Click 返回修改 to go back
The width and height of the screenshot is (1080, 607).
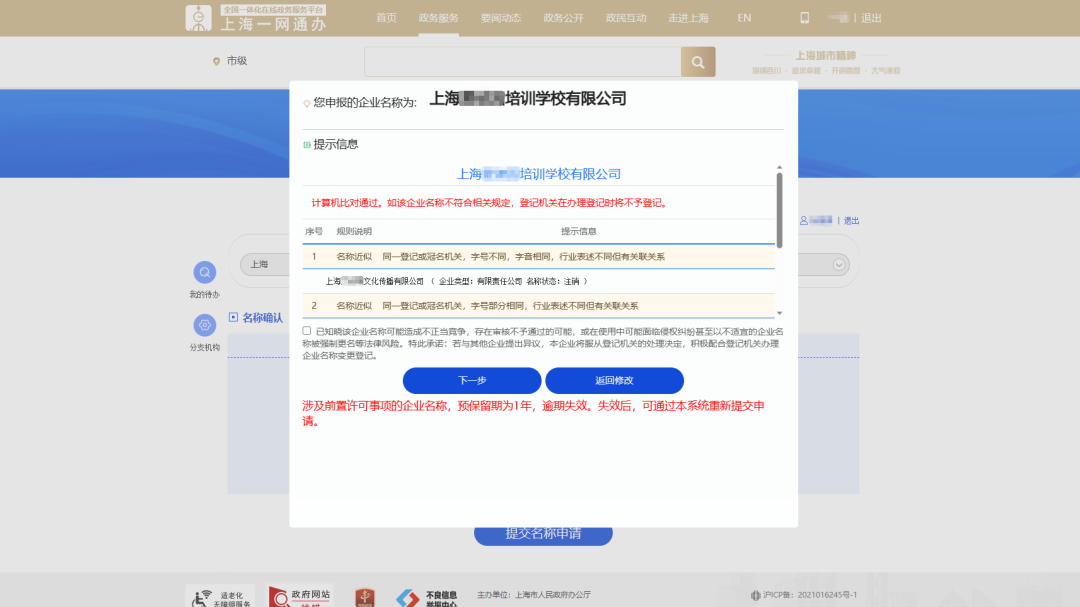click(614, 380)
